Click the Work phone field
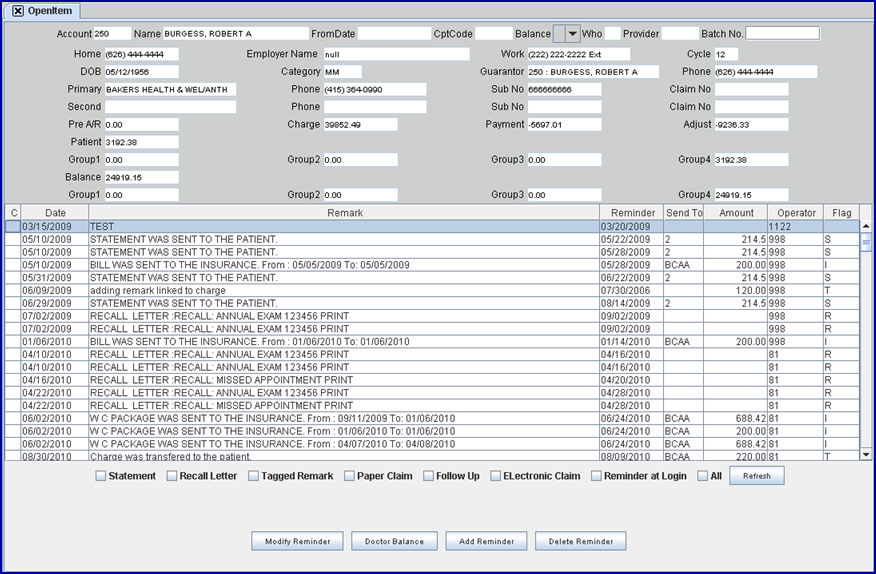876x574 pixels. click(579, 54)
